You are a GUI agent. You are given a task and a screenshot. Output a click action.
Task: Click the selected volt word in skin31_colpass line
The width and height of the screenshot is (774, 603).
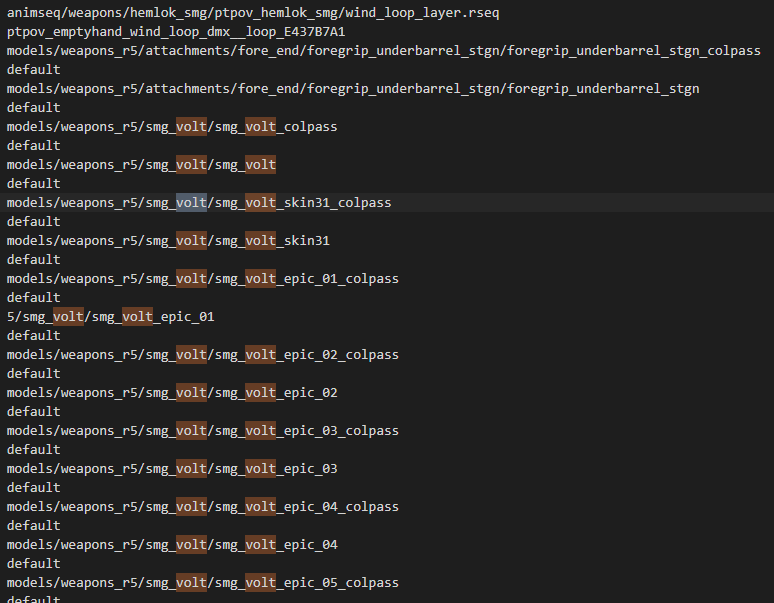tap(191, 203)
